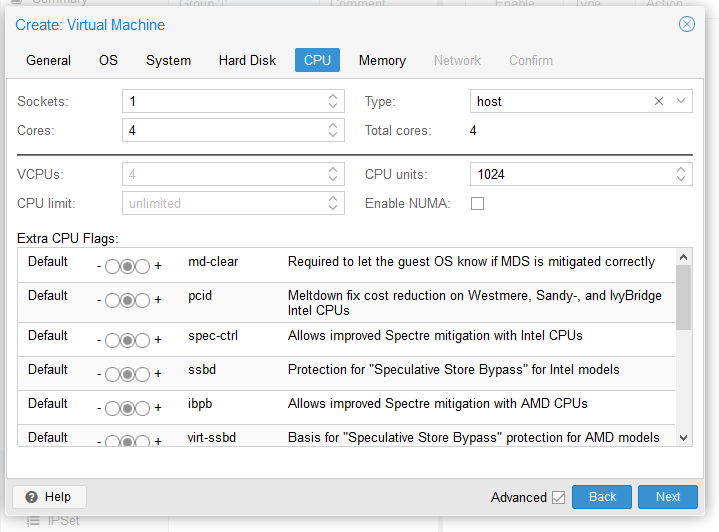Viewport: 719px width, 532px height.
Task: Set pcid flag to default (middle)
Action: [x=127, y=300]
